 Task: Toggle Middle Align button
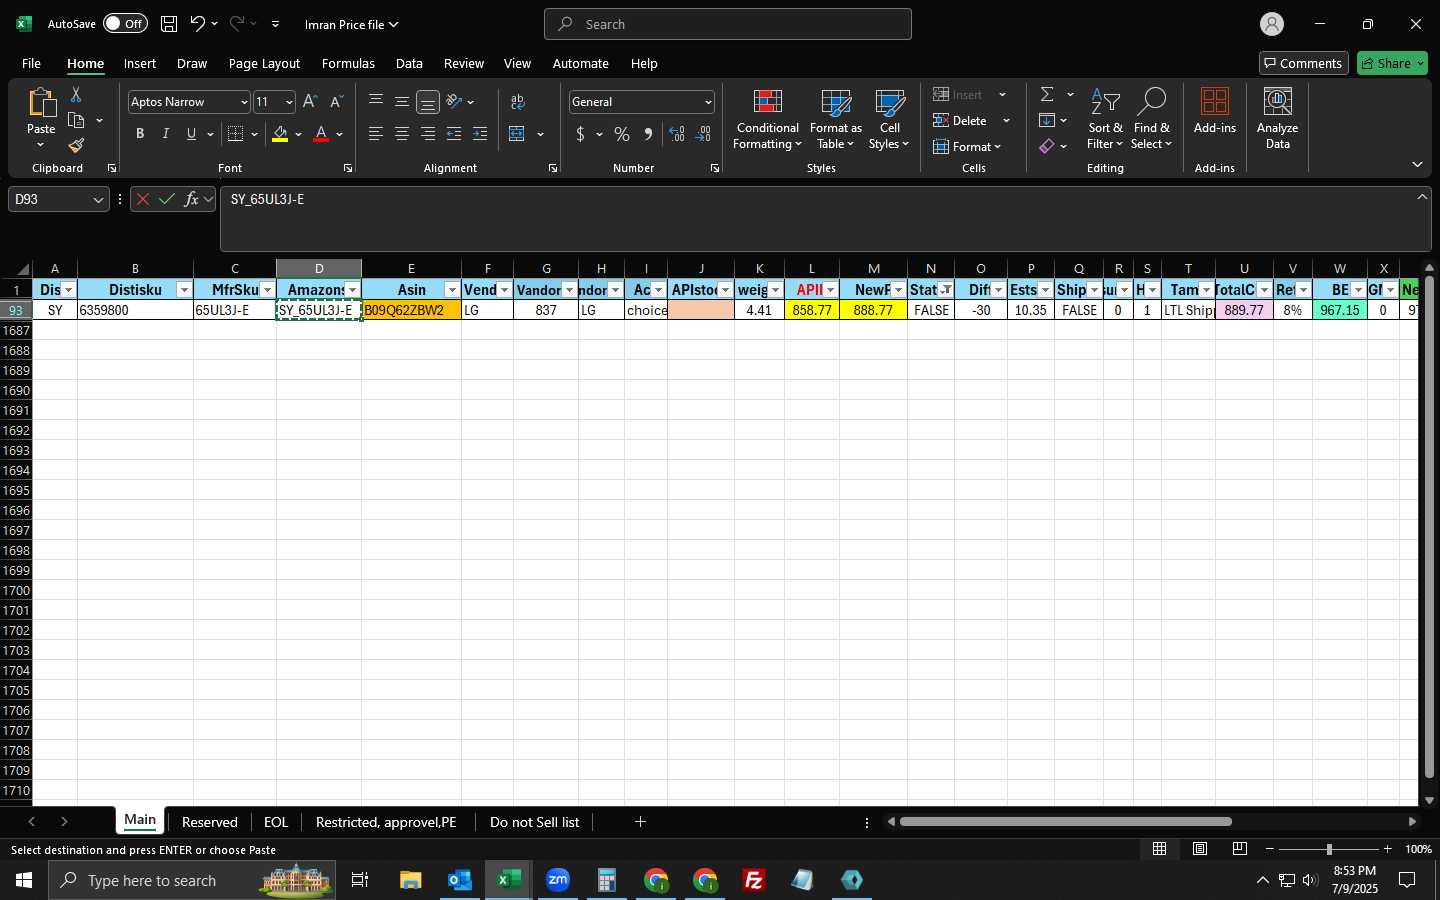point(402,102)
